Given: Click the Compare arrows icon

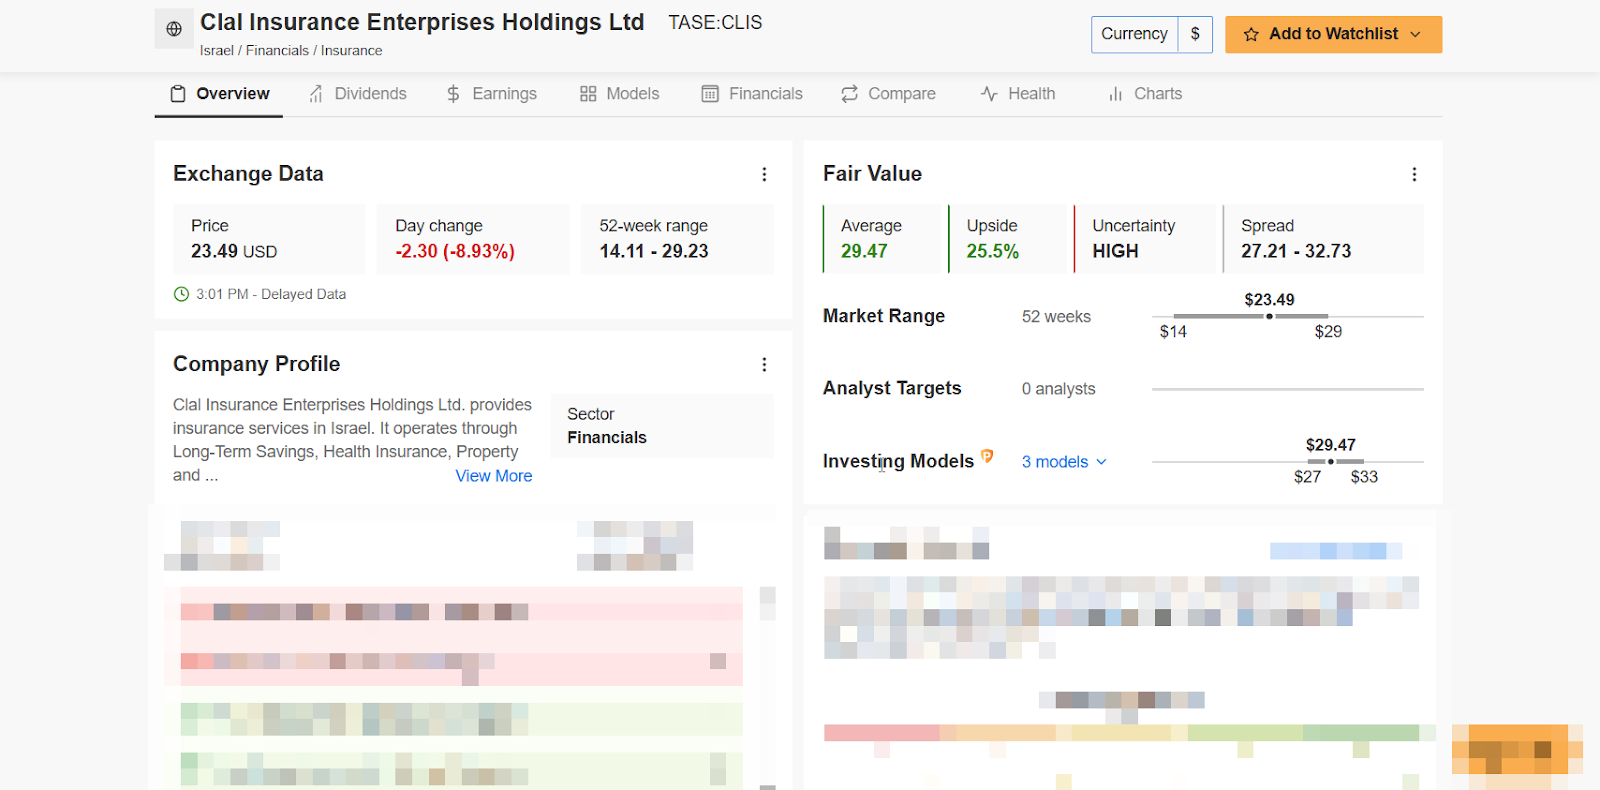Looking at the screenshot, I should coord(849,94).
